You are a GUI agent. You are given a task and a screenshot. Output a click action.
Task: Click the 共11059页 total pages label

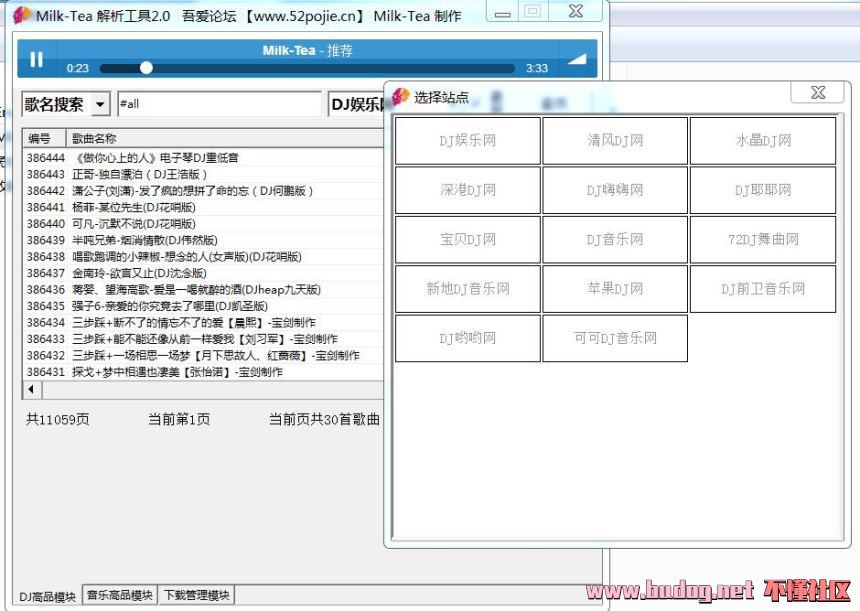pyautogui.click(x=58, y=420)
